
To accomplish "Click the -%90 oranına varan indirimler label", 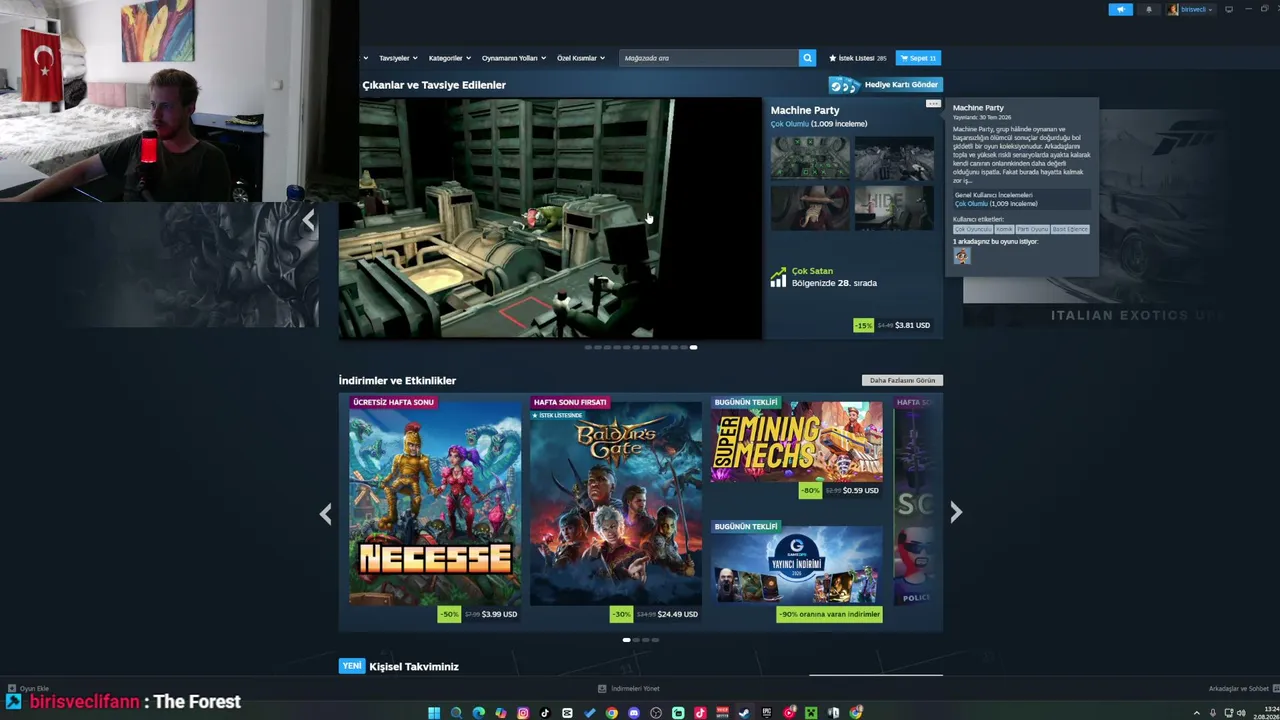I will 830,614.
